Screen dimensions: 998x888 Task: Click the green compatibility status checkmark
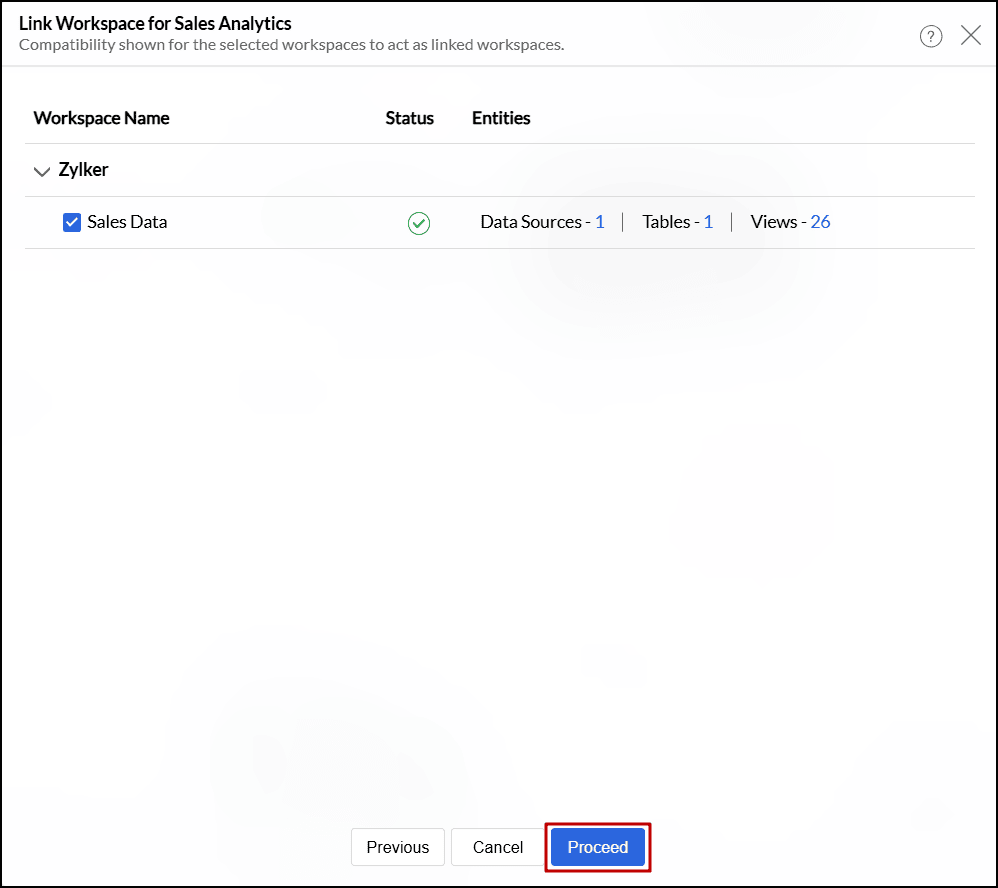(419, 223)
